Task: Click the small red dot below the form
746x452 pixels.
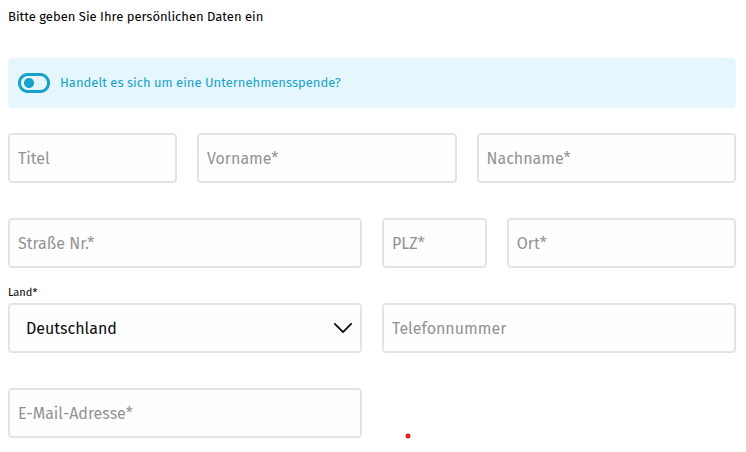Action: pyautogui.click(x=408, y=436)
